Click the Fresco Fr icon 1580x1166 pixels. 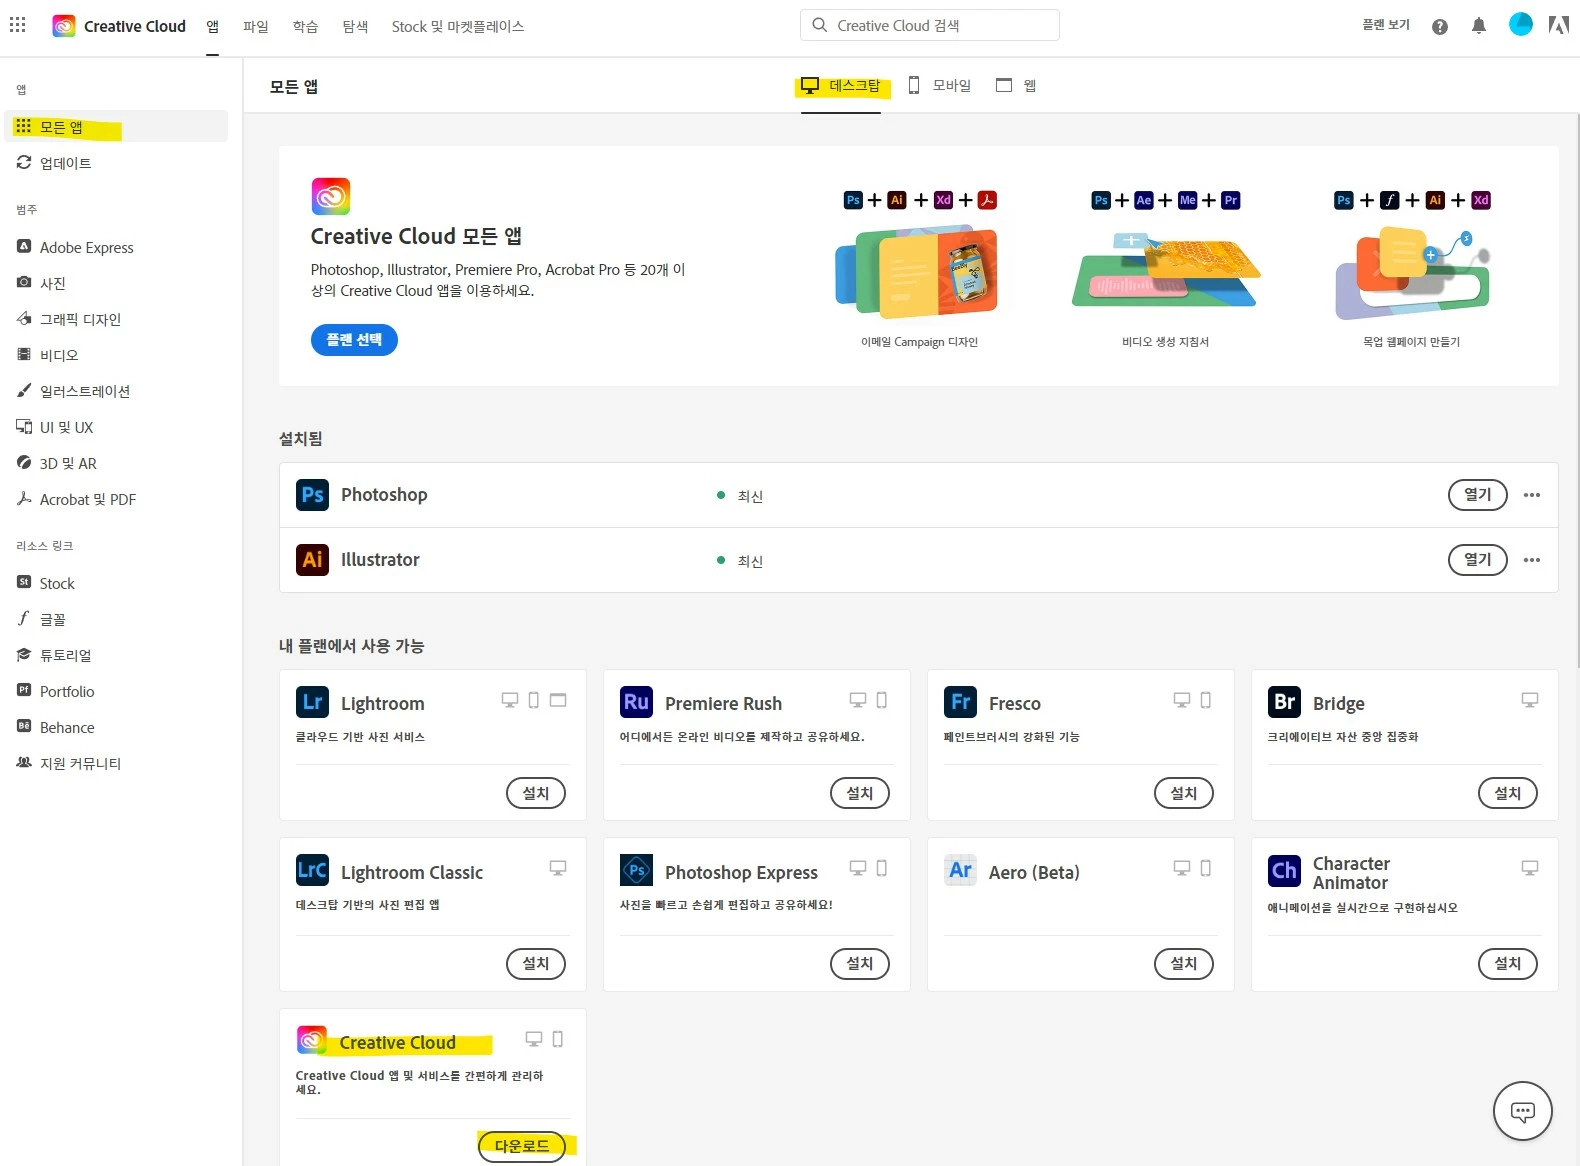coord(960,702)
